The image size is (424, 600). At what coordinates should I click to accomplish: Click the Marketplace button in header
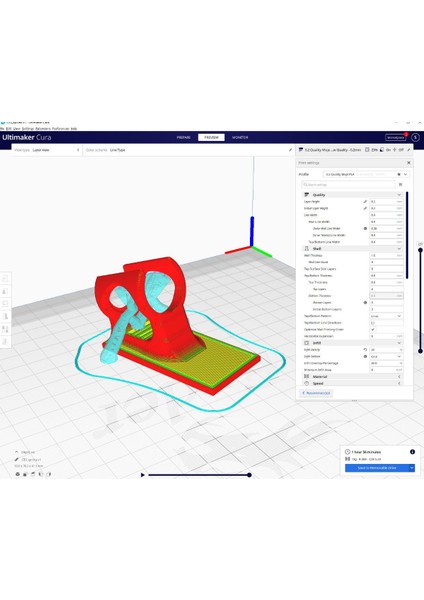395,137
